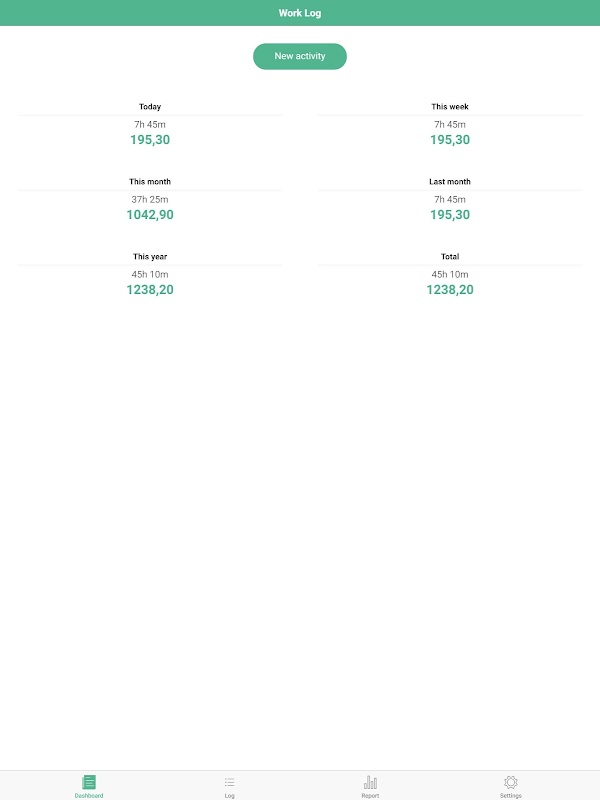Switch to the Report tab label
The image size is (600, 800).
coord(370,795)
